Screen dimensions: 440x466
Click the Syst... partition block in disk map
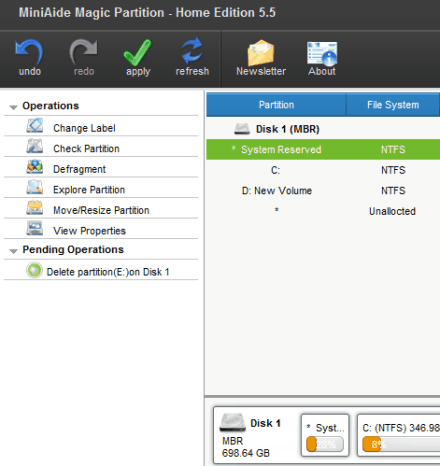click(x=325, y=435)
